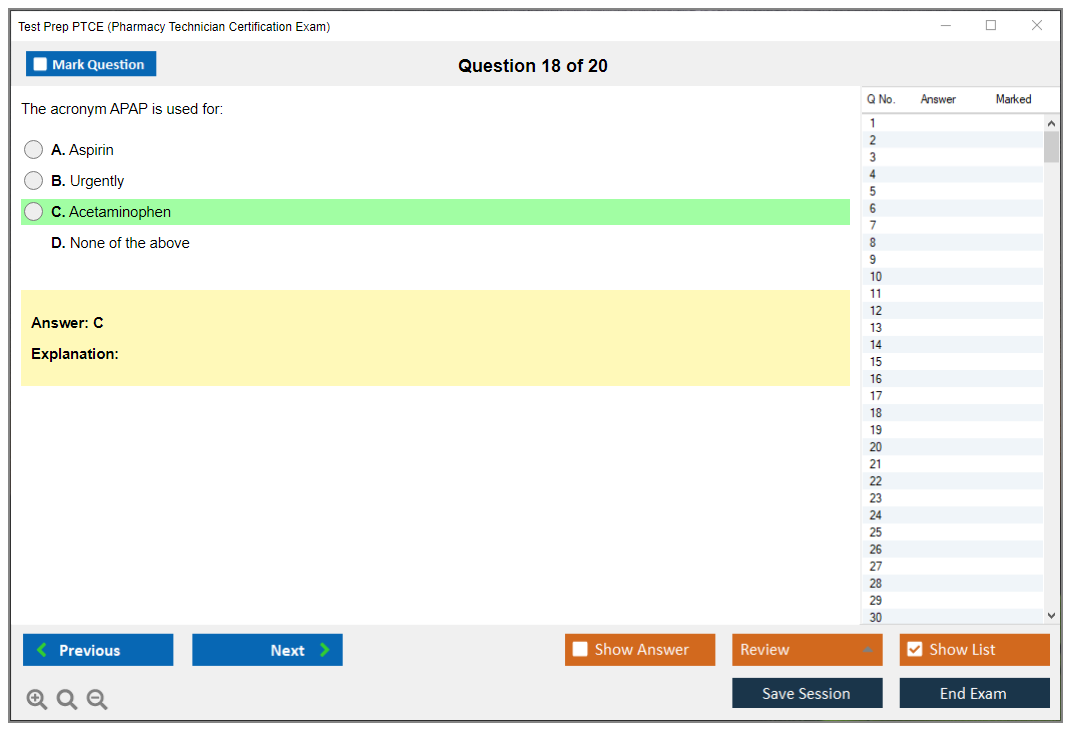
Task: Click the question list scroll up arrow
Action: pos(1050,123)
